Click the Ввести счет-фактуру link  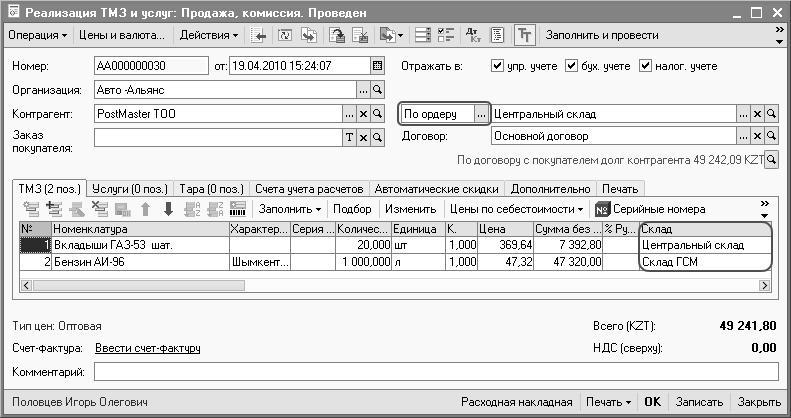(x=147, y=348)
